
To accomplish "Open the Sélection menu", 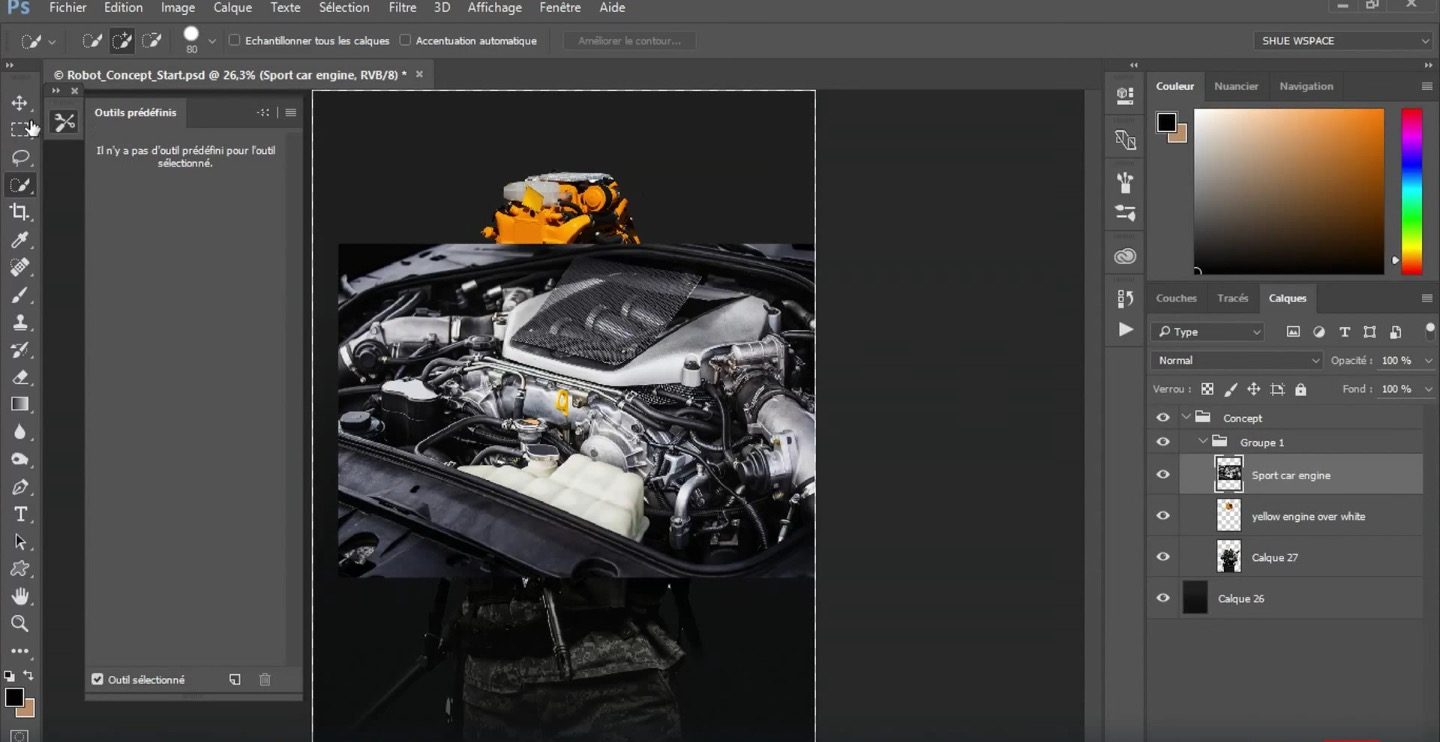I will point(344,8).
